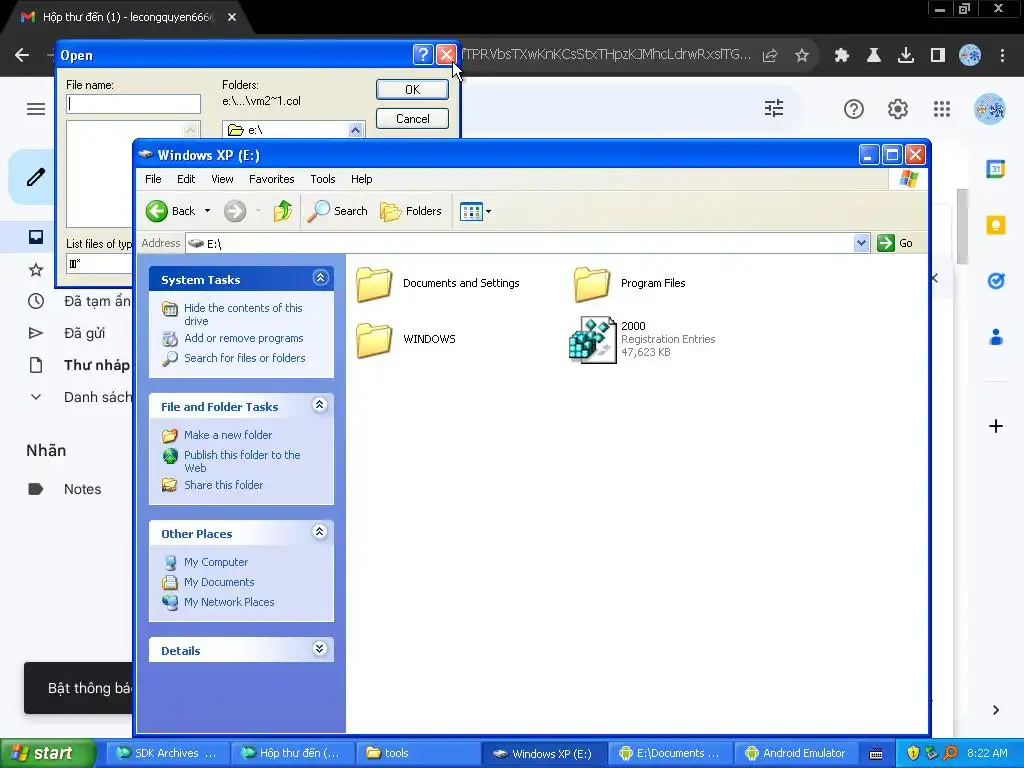Image resolution: width=1024 pixels, height=768 pixels.
Task: Click Publish this folder to the Web
Action: click(x=242, y=461)
